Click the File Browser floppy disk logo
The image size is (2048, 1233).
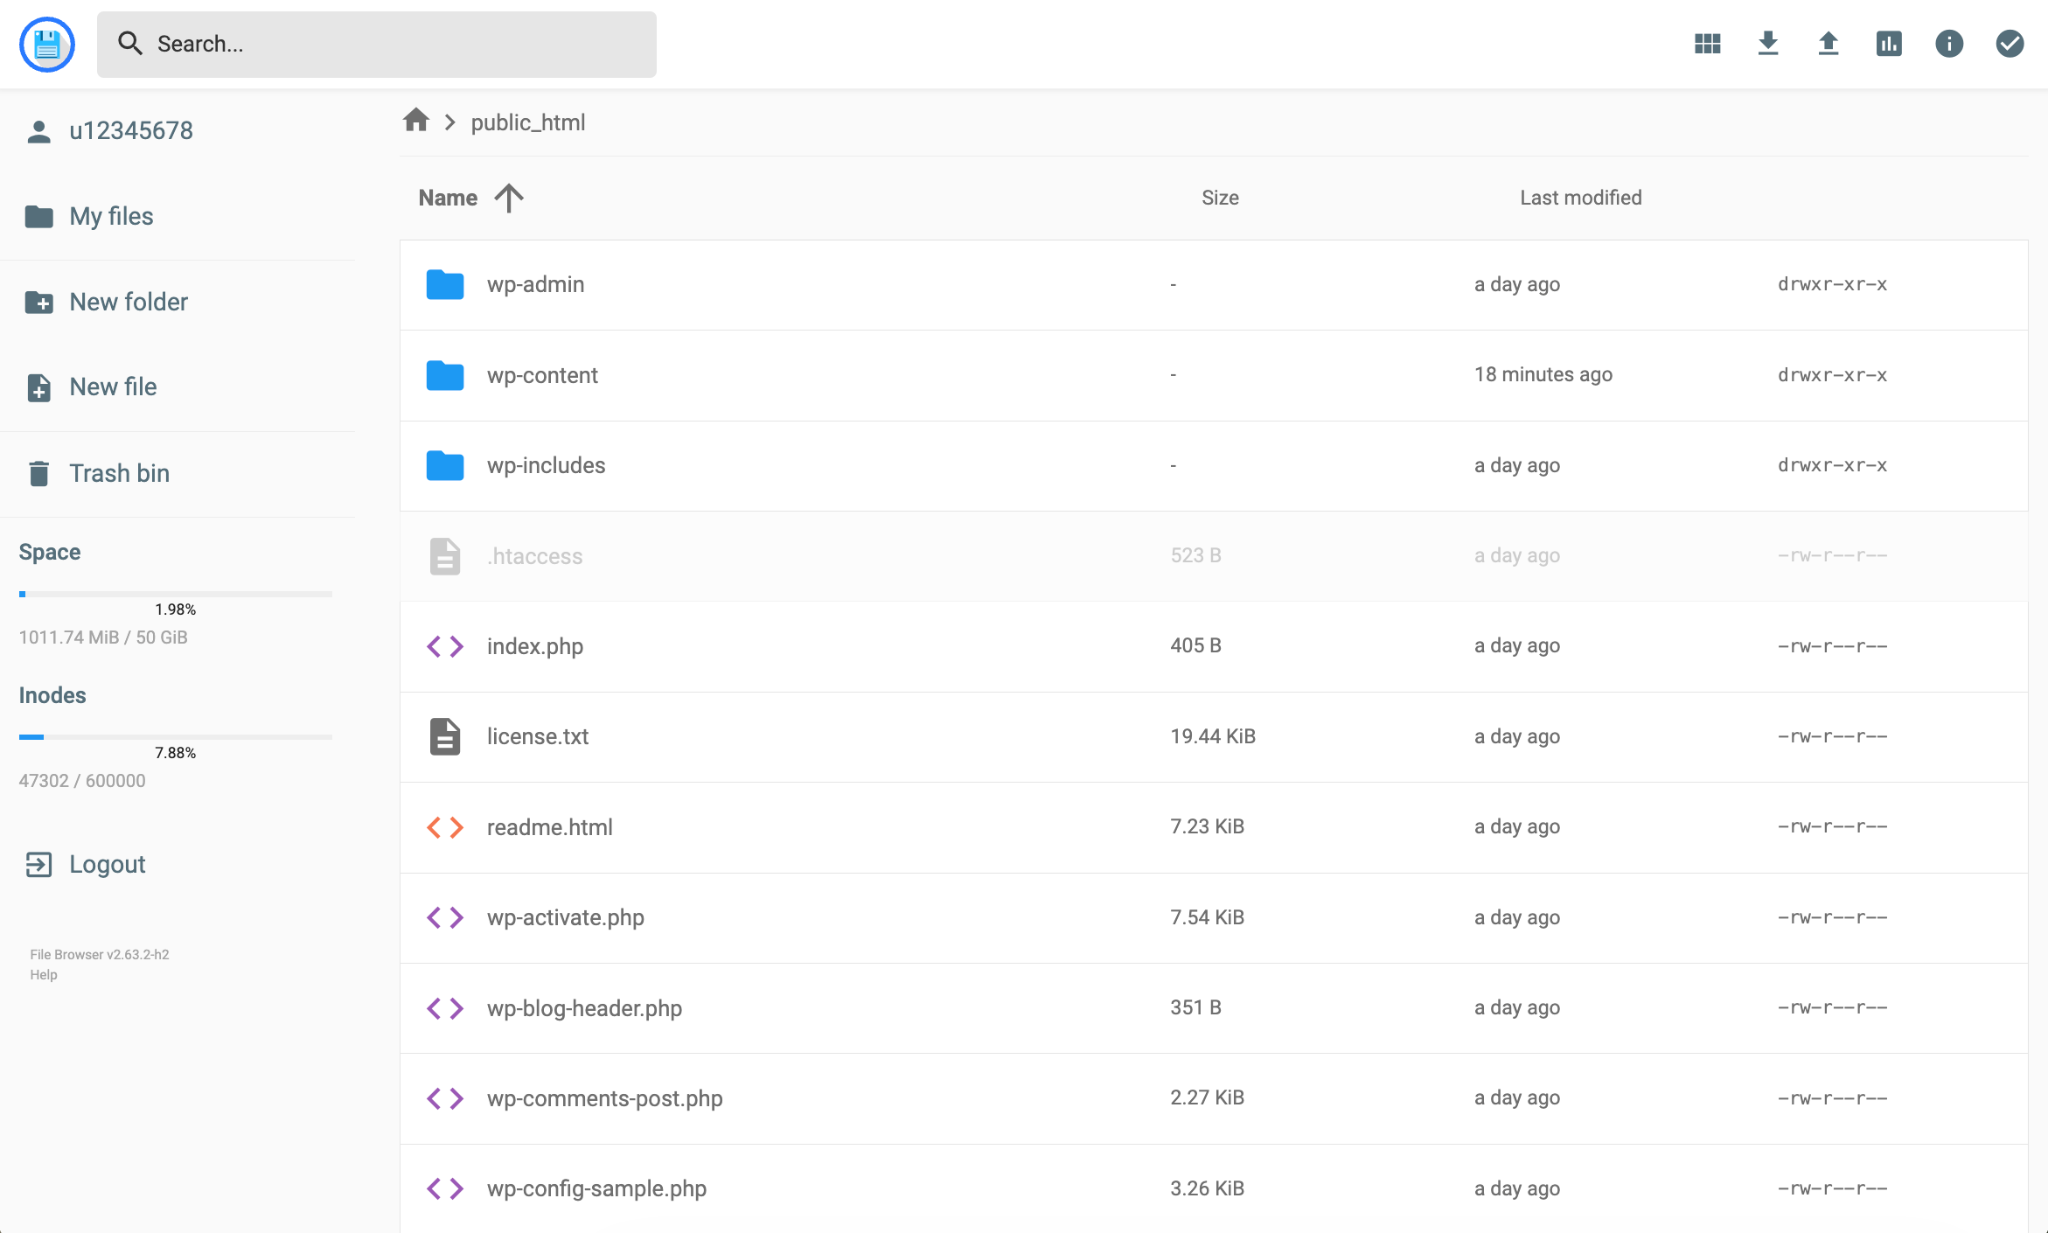click(x=47, y=44)
